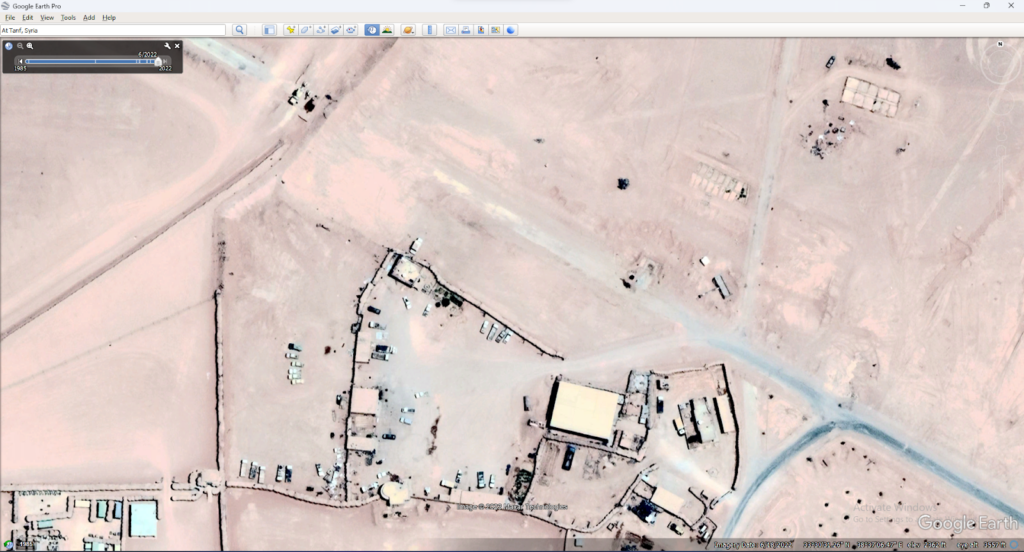Click the search magnifier button
Viewport: 1024px width, 552px height.
pos(240,30)
